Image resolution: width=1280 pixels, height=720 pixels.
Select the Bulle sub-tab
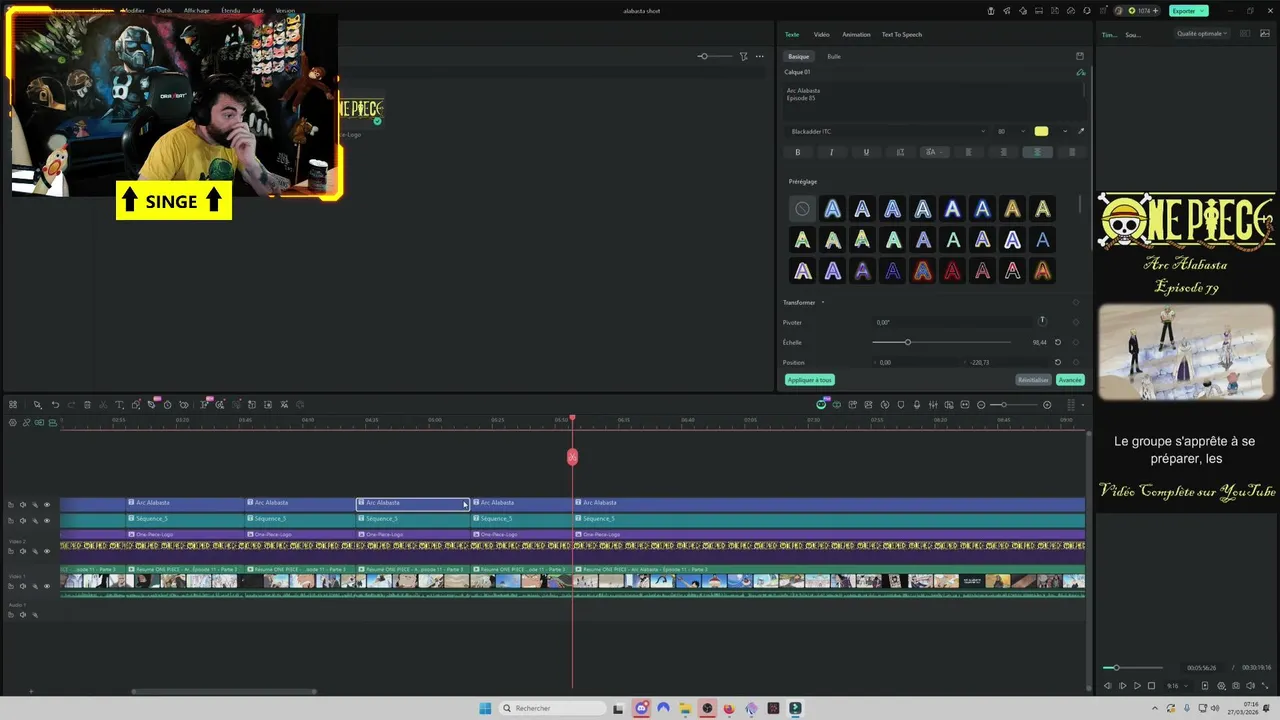pyautogui.click(x=834, y=56)
